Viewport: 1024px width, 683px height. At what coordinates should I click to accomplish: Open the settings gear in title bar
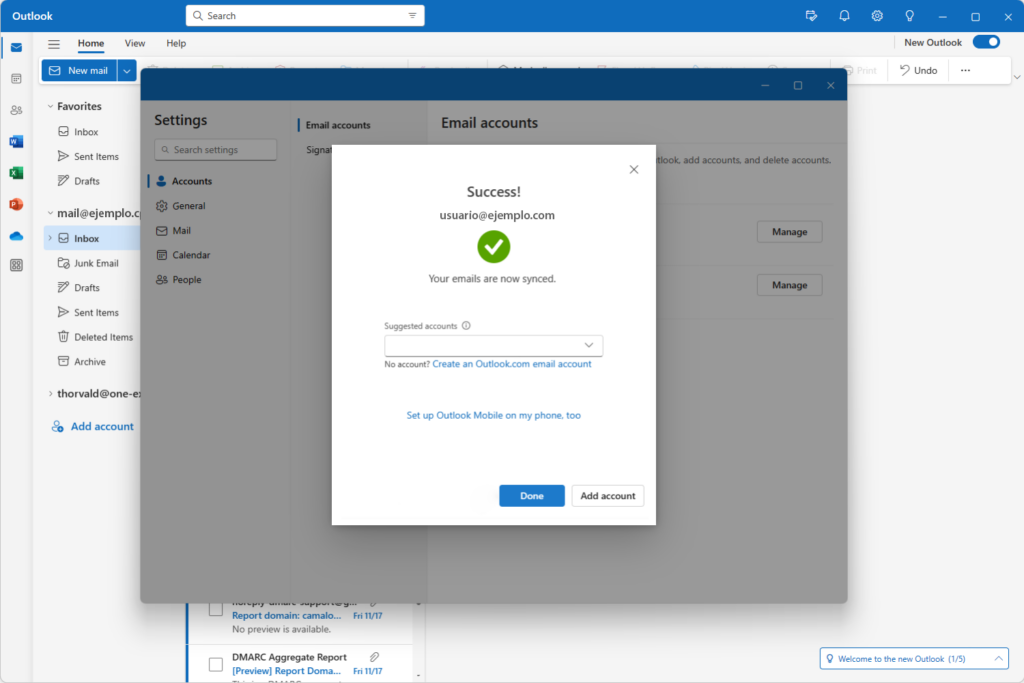[x=877, y=16]
